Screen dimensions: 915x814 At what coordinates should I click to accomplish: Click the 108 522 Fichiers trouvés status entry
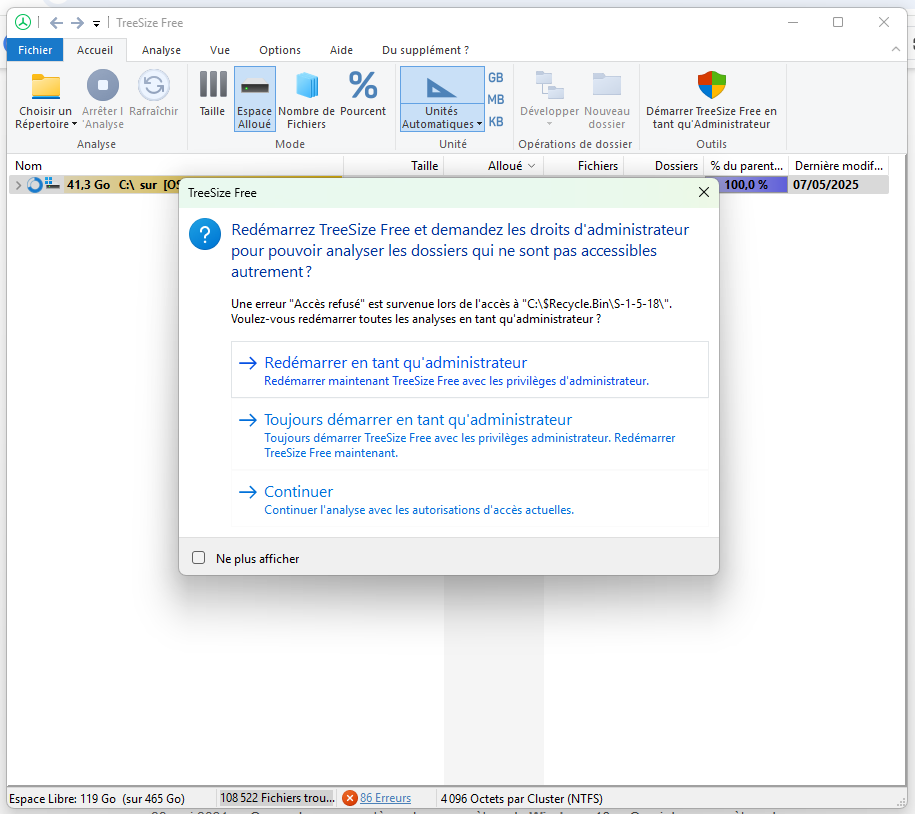(277, 798)
